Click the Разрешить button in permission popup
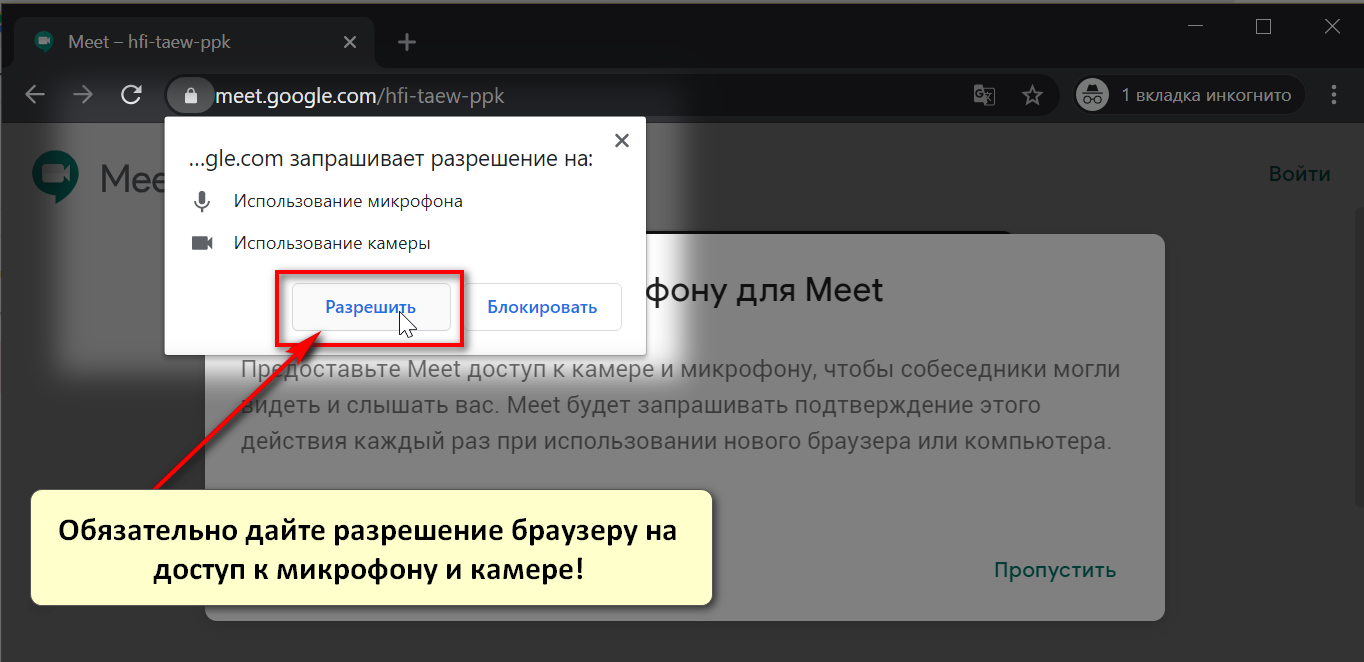The width and height of the screenshot is (1364, 662). click(371, 307)
